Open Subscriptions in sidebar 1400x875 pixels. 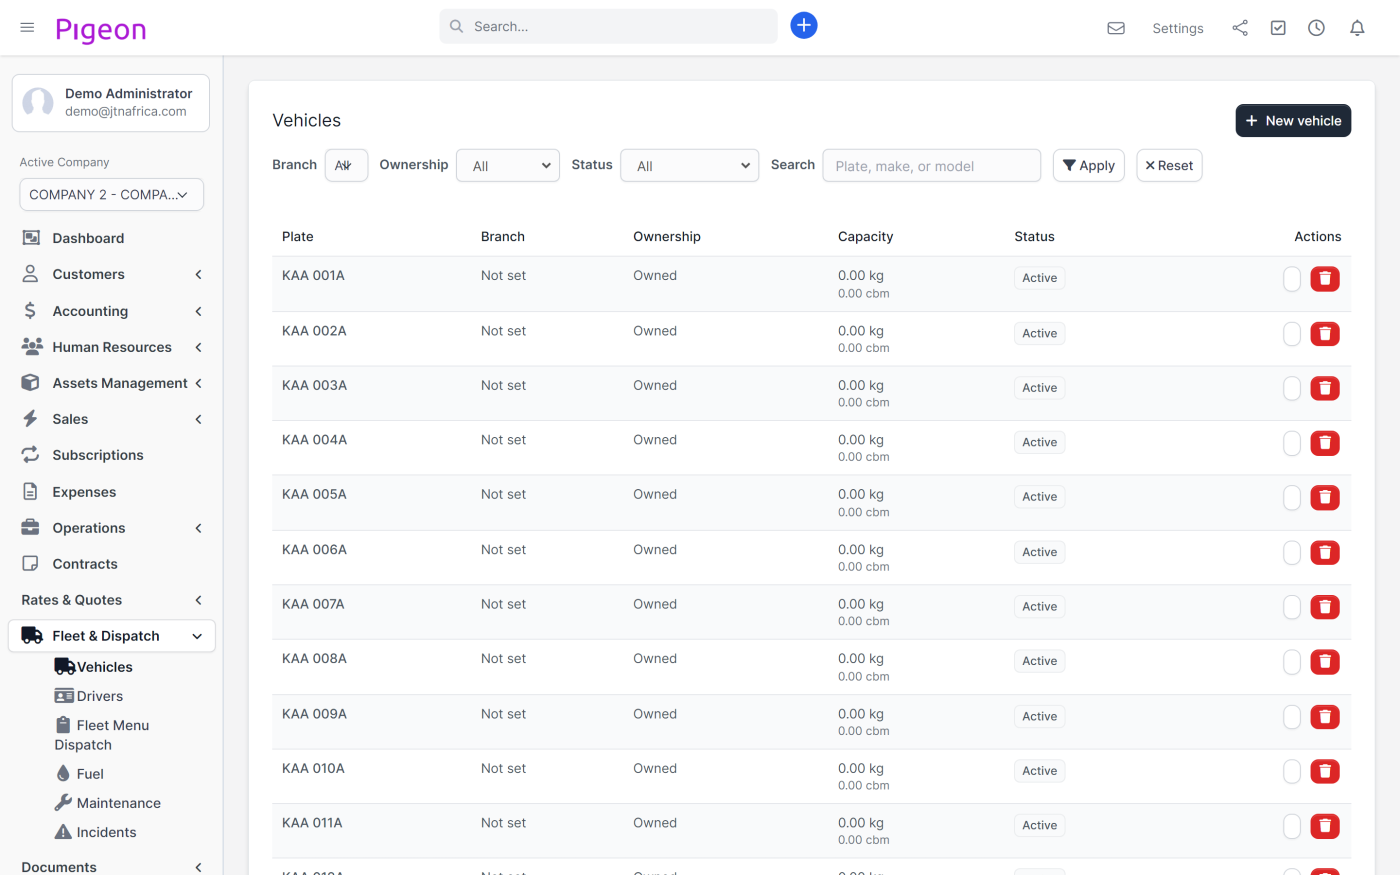(112, 455)
